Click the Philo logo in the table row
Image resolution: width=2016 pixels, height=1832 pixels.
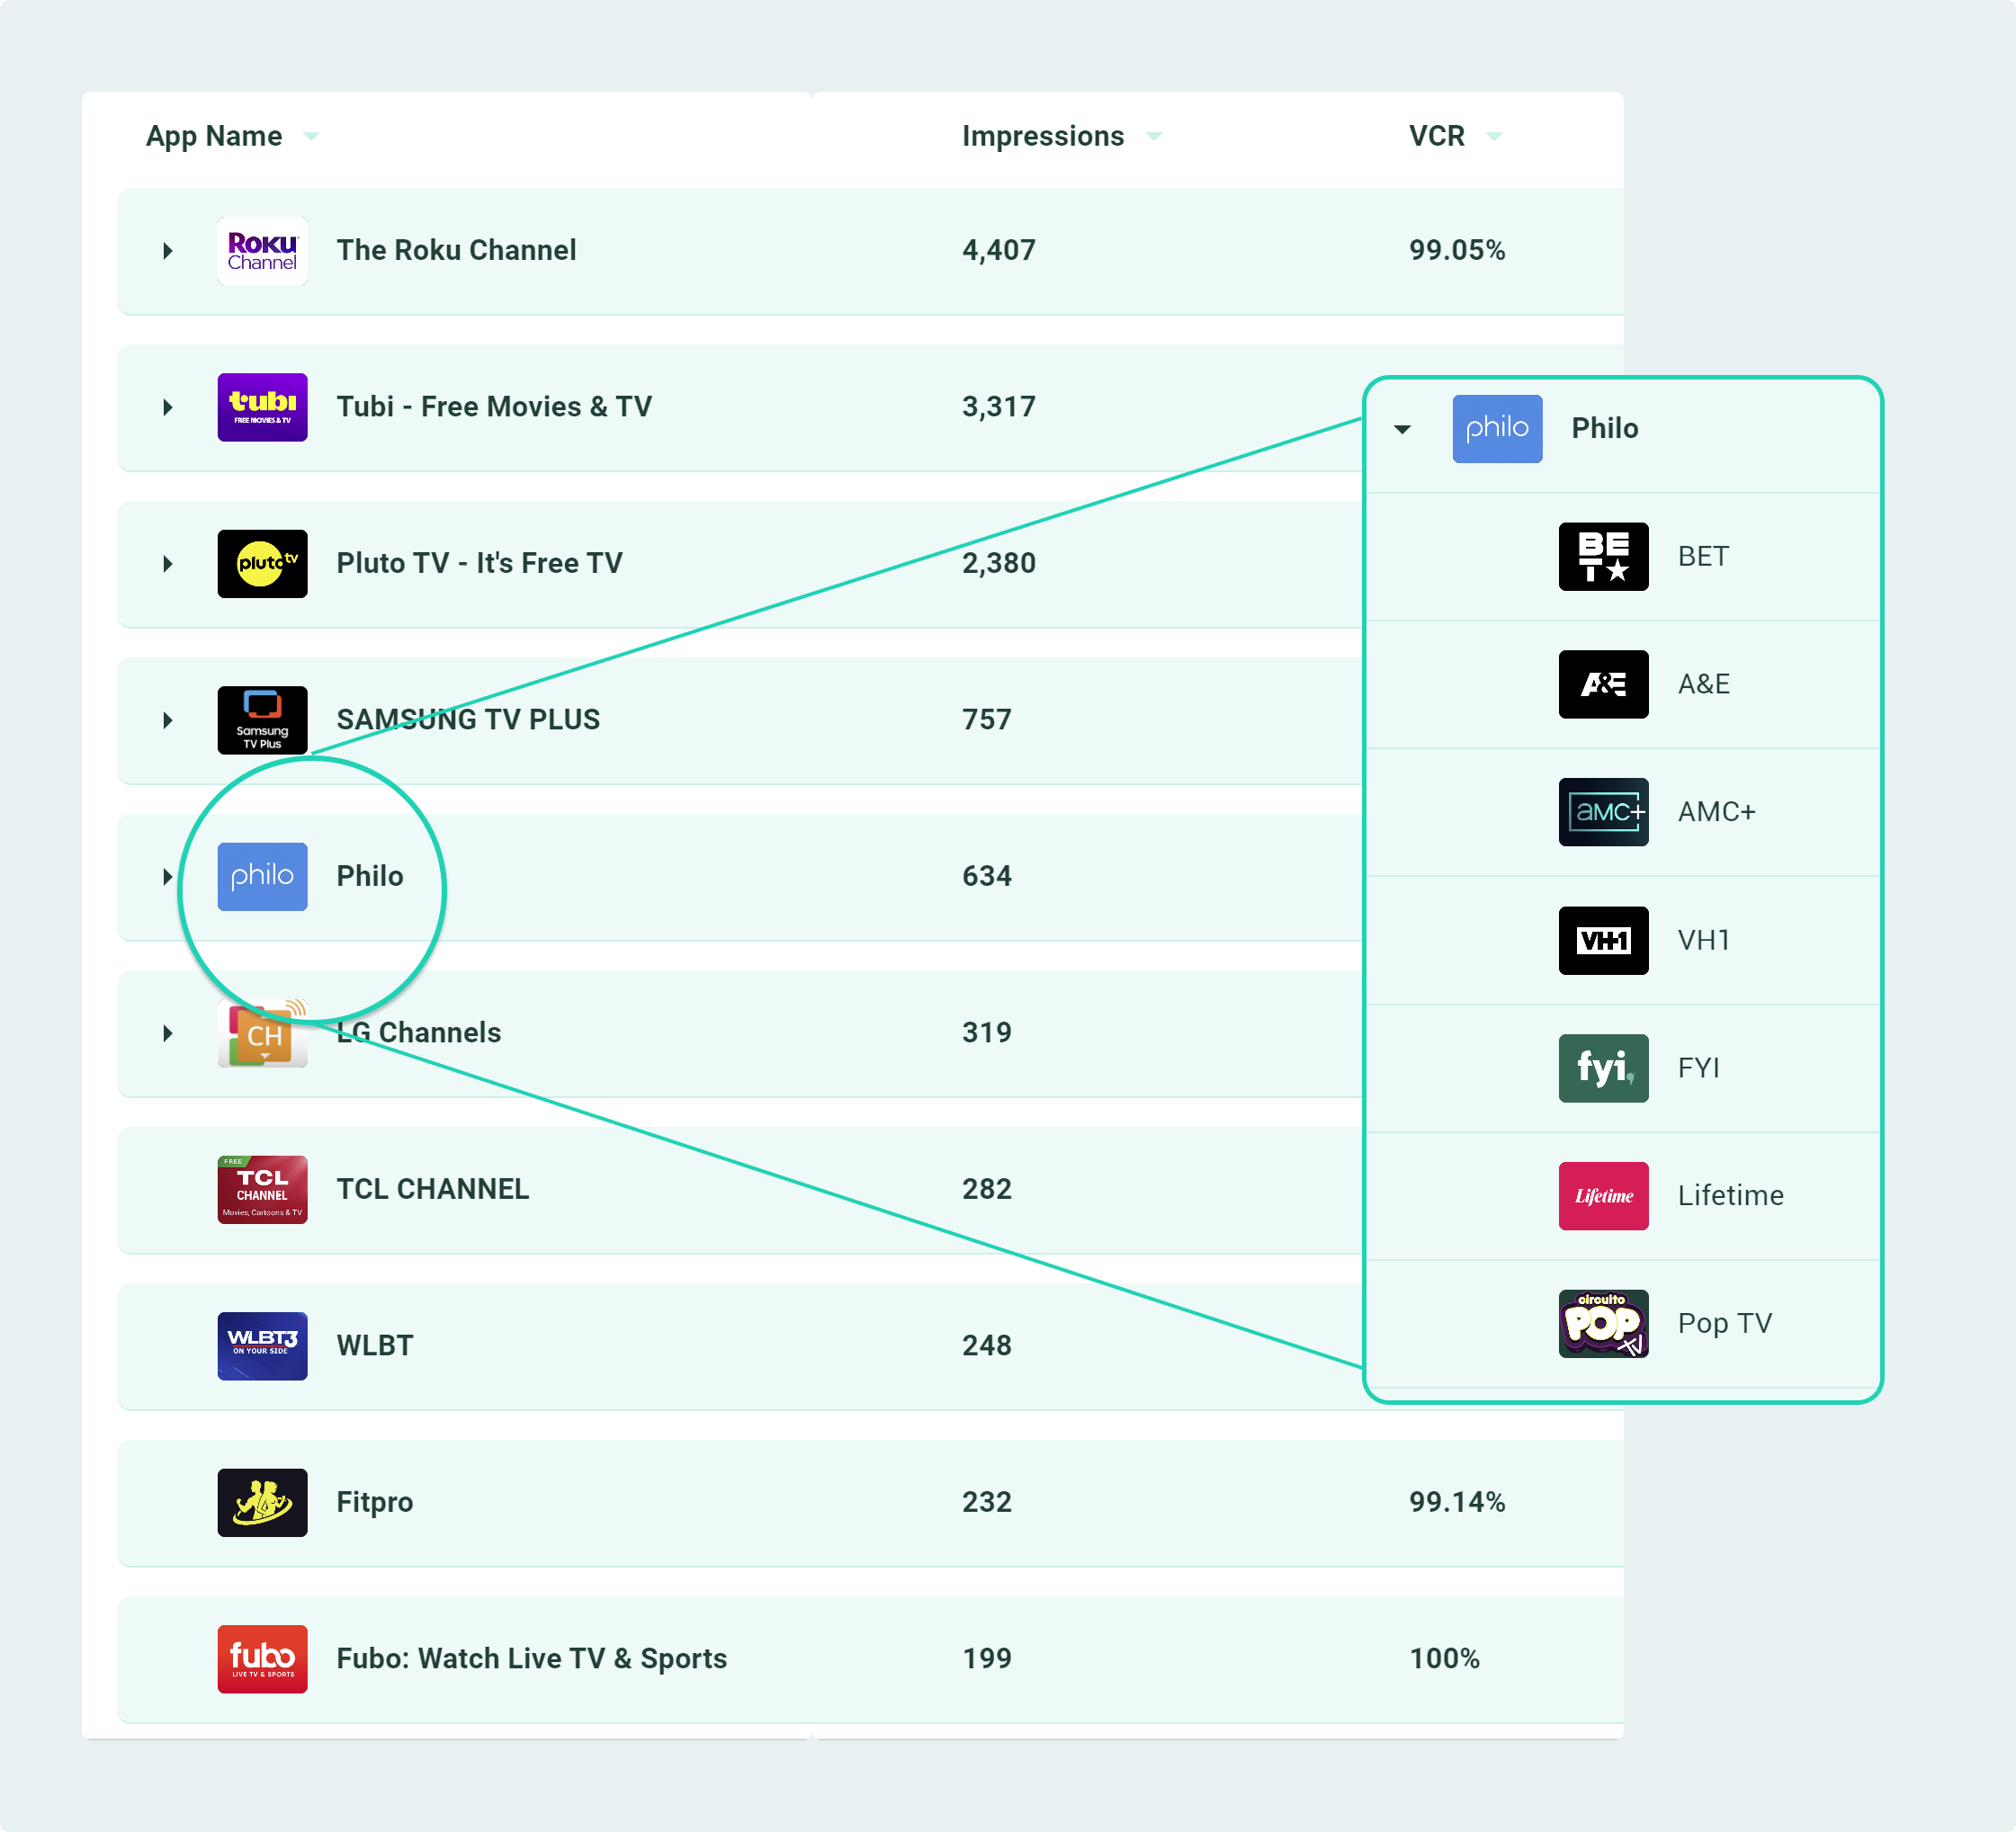pyautogui.click(x=262, y=877)
